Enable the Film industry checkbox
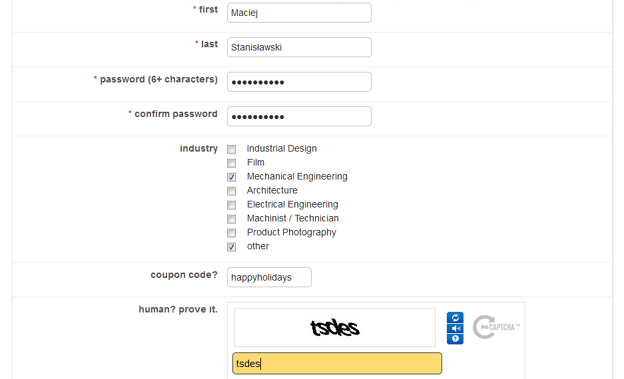Image resolution: width=624 pixels, height=379 pixels. (231, 163)
